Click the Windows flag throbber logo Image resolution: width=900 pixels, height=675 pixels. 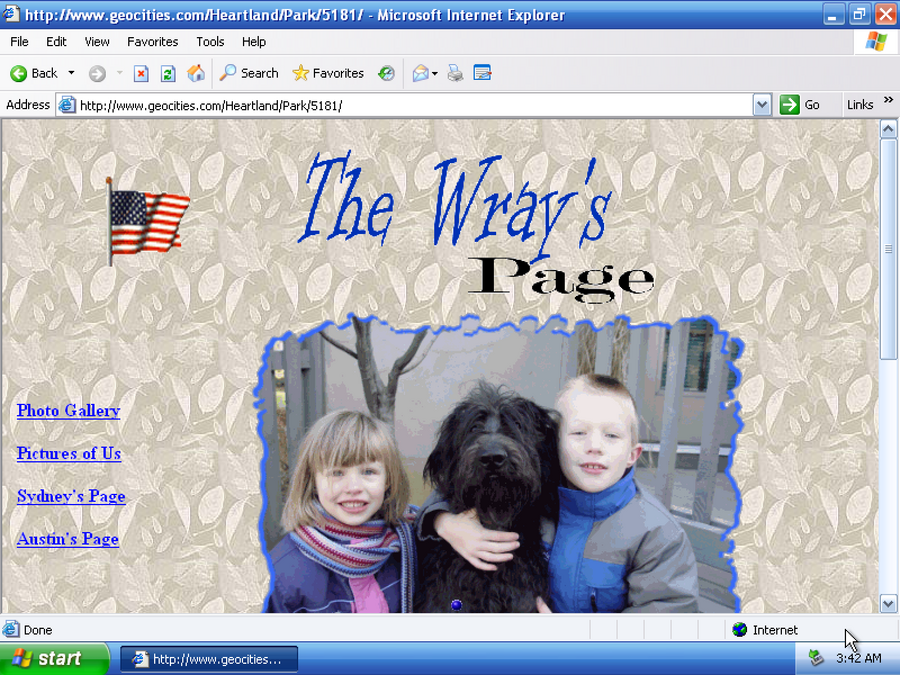tap(876, 42)
